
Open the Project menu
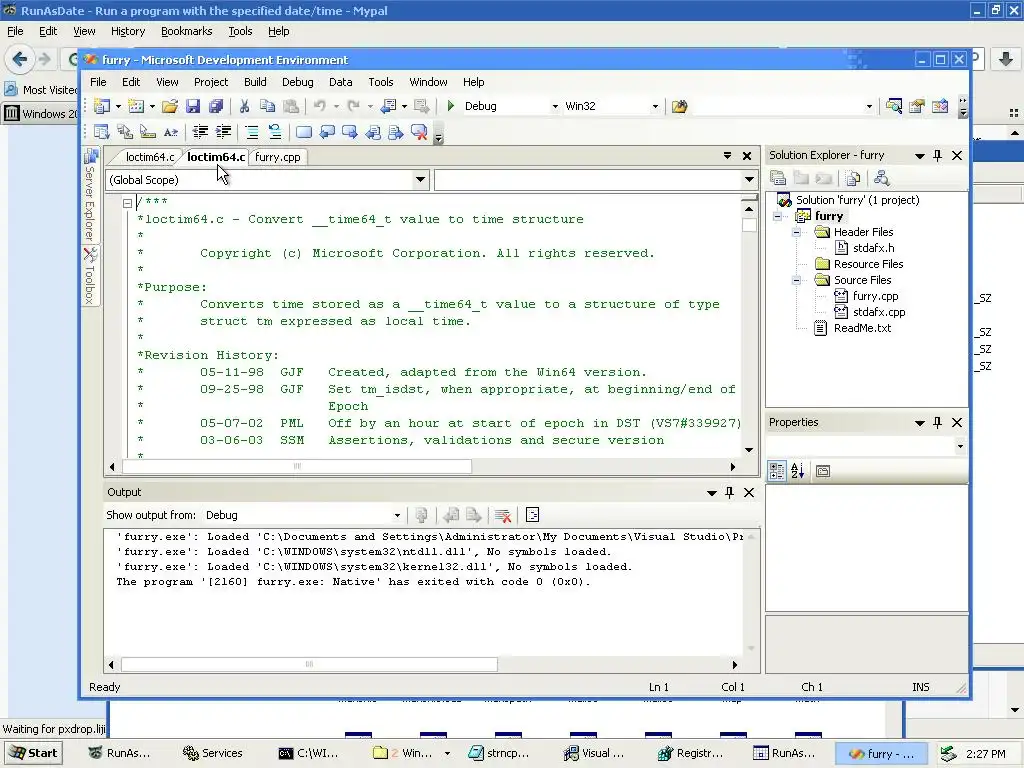coord(211,82)
